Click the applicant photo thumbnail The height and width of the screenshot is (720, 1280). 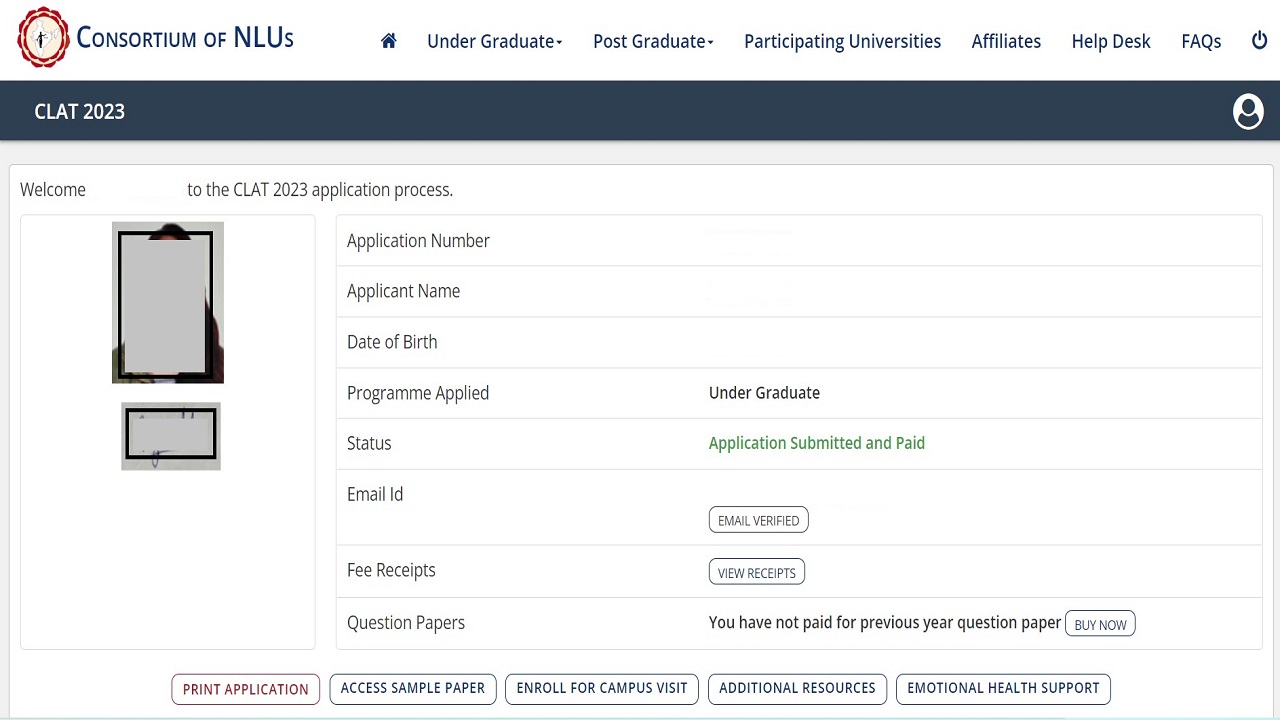coord(167,303)
